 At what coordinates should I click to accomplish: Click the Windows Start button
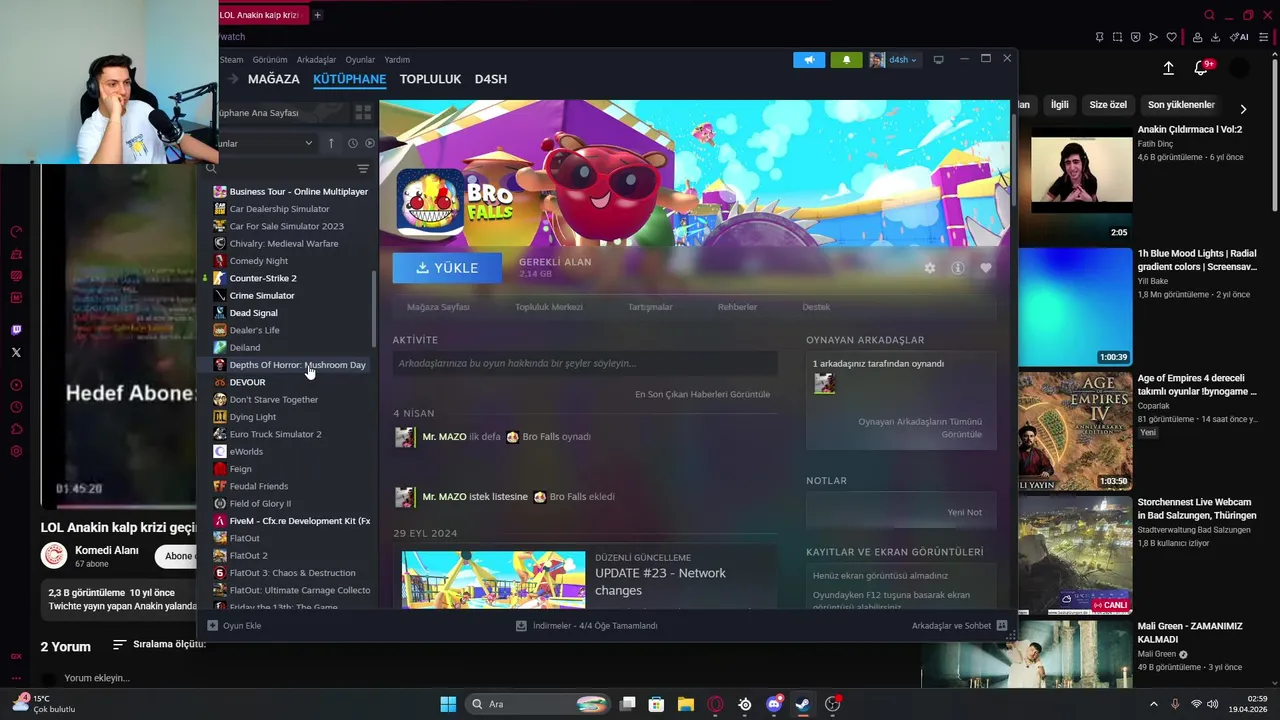(448, 704)
